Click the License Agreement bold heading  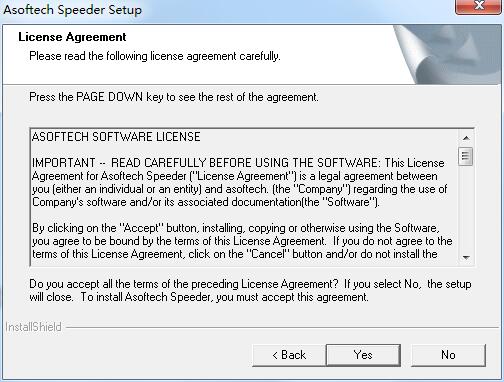72,37
